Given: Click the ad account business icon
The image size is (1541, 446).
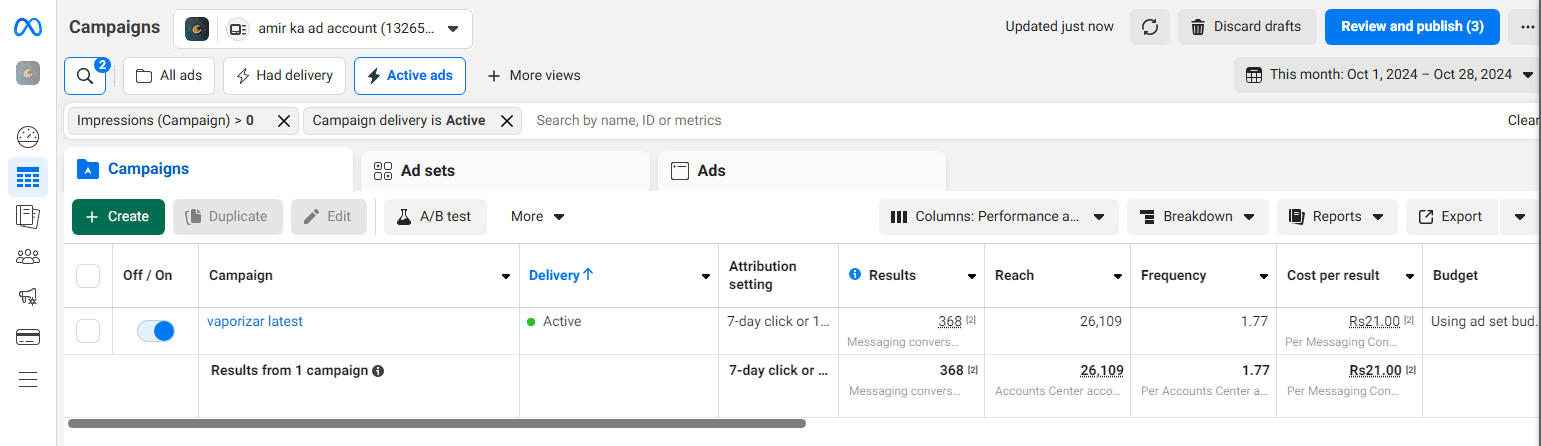Looking at the screenshot, I should pos(238,29).
